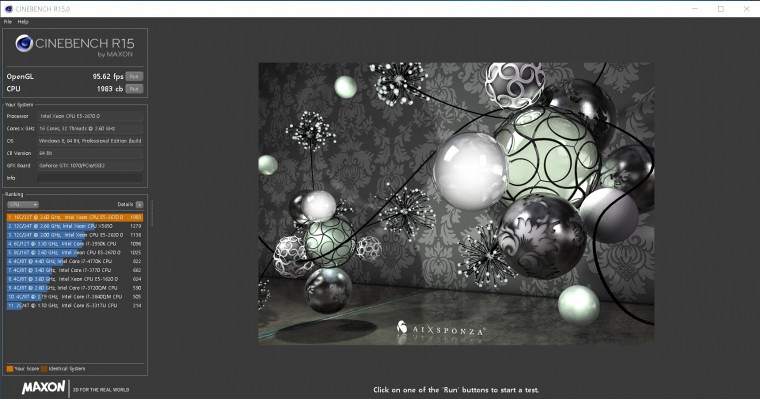
Task: Click the brown Identical System legend swatch
Action: (x=44, y=369)
